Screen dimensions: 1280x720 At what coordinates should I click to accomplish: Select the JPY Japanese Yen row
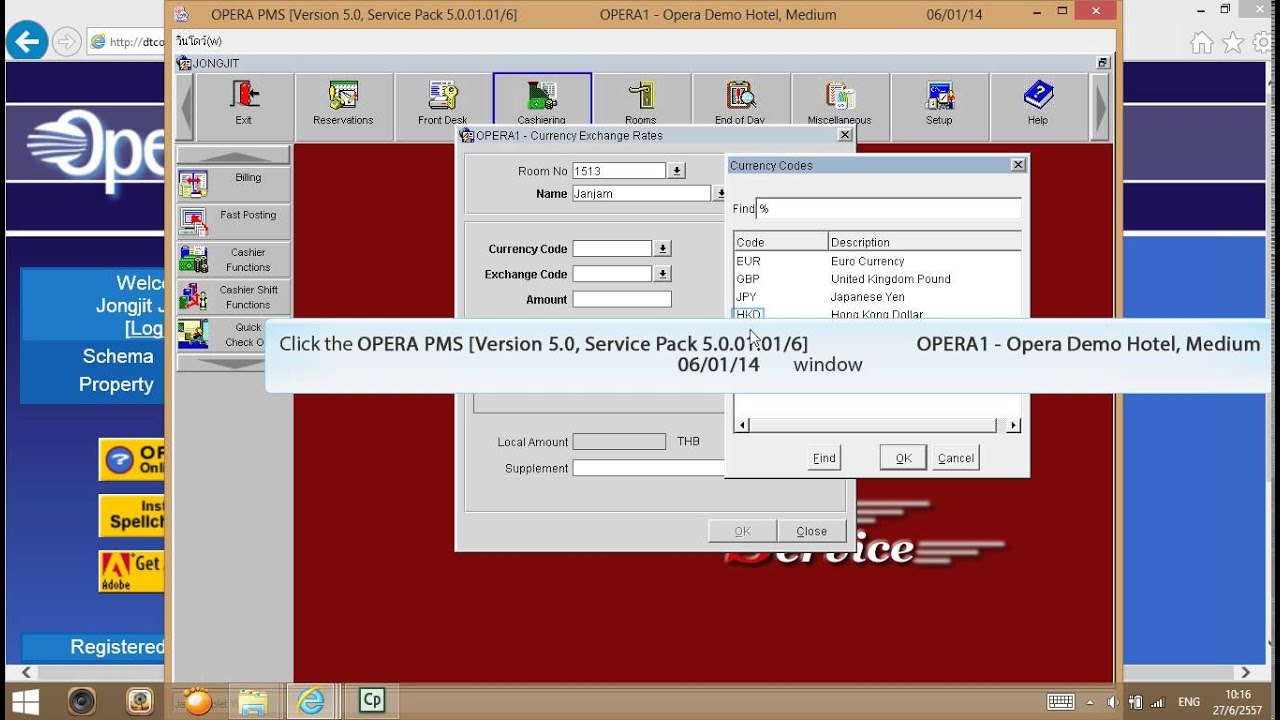(x=877, y=297)
